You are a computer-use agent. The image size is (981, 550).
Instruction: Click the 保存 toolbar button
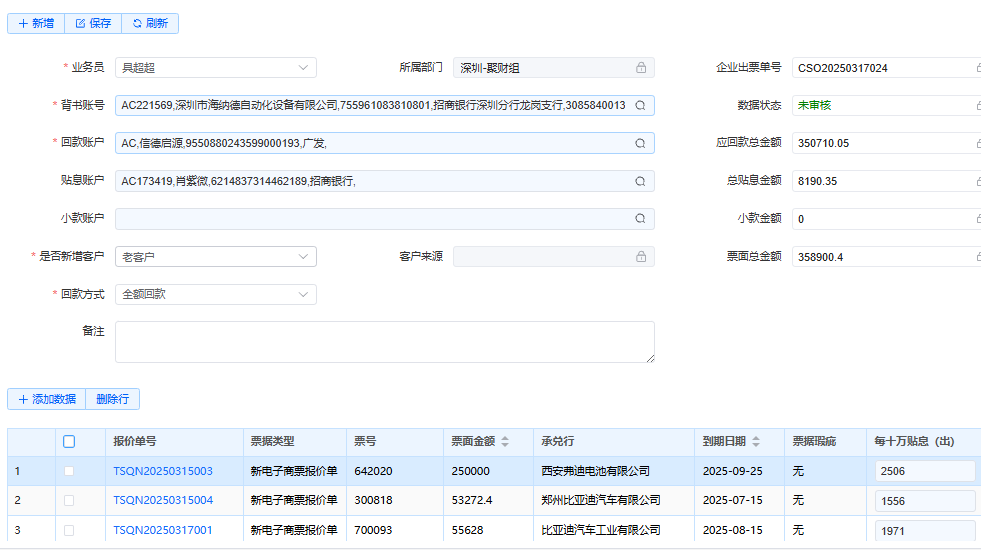92,23
